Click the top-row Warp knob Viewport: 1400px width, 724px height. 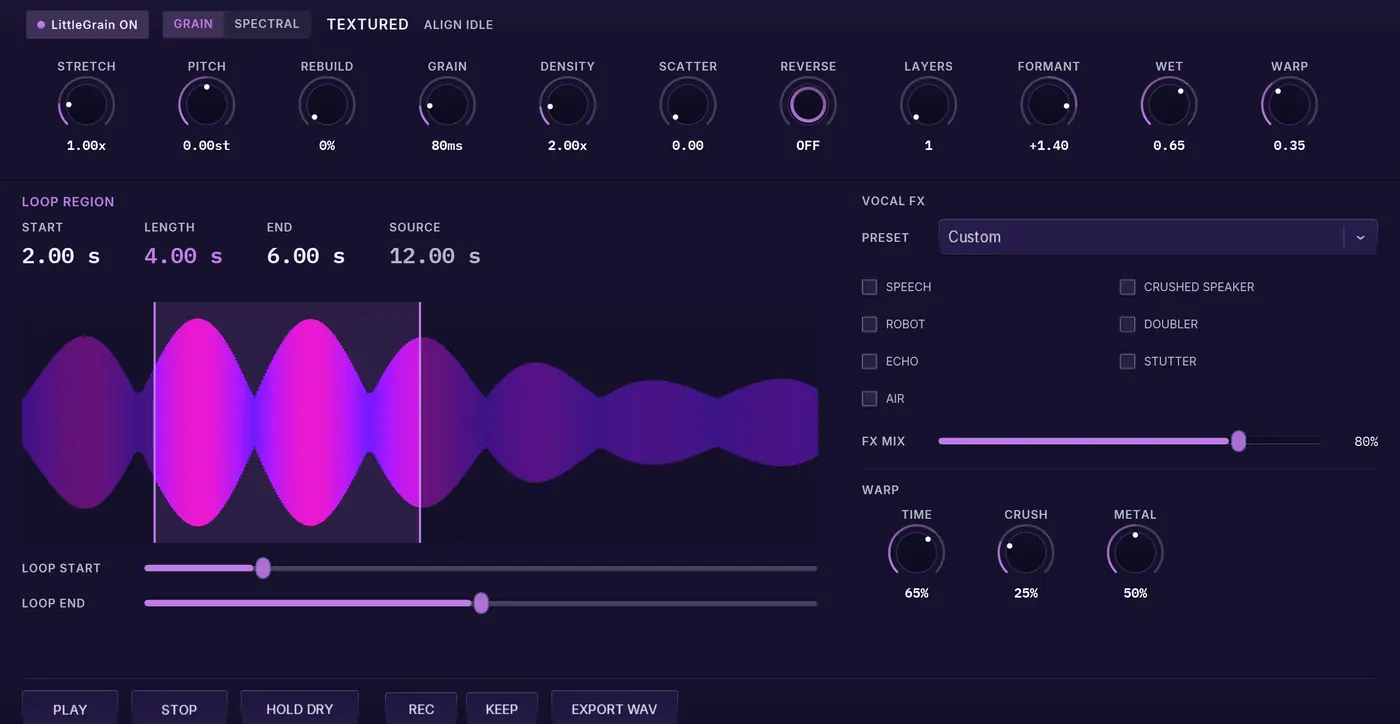click(x=1289, y=105)
